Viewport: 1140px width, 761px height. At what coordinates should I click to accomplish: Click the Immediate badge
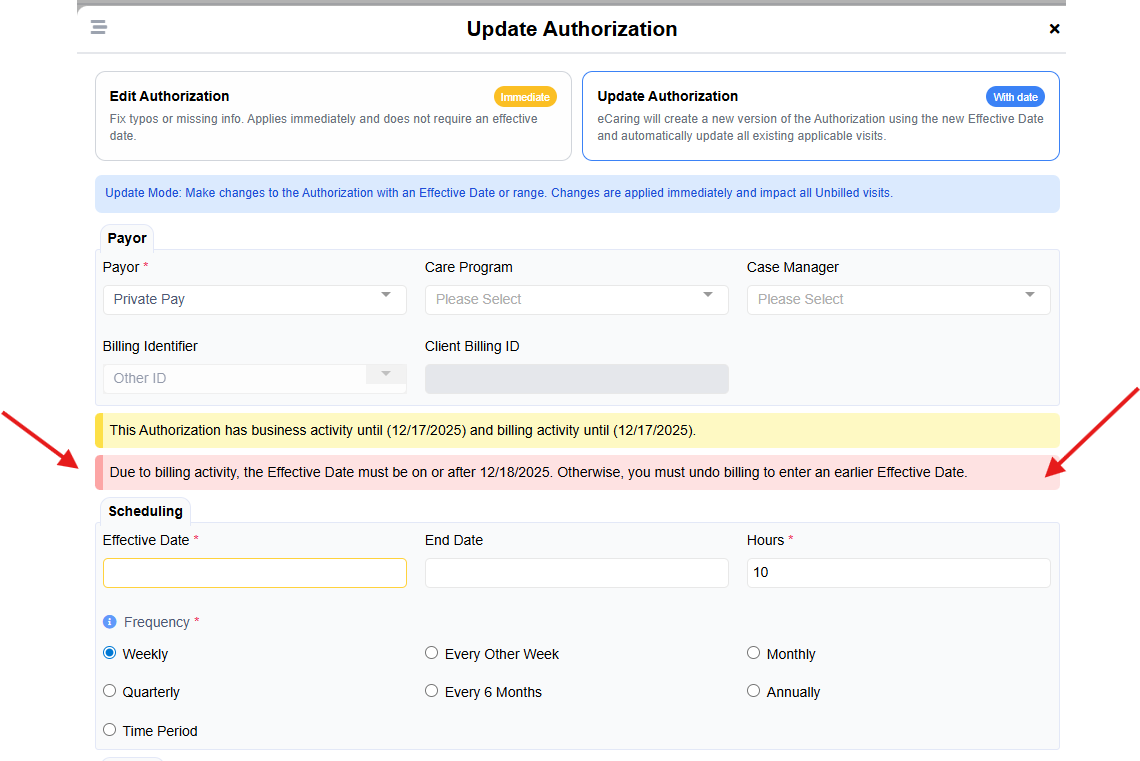[x=525, y=97]
